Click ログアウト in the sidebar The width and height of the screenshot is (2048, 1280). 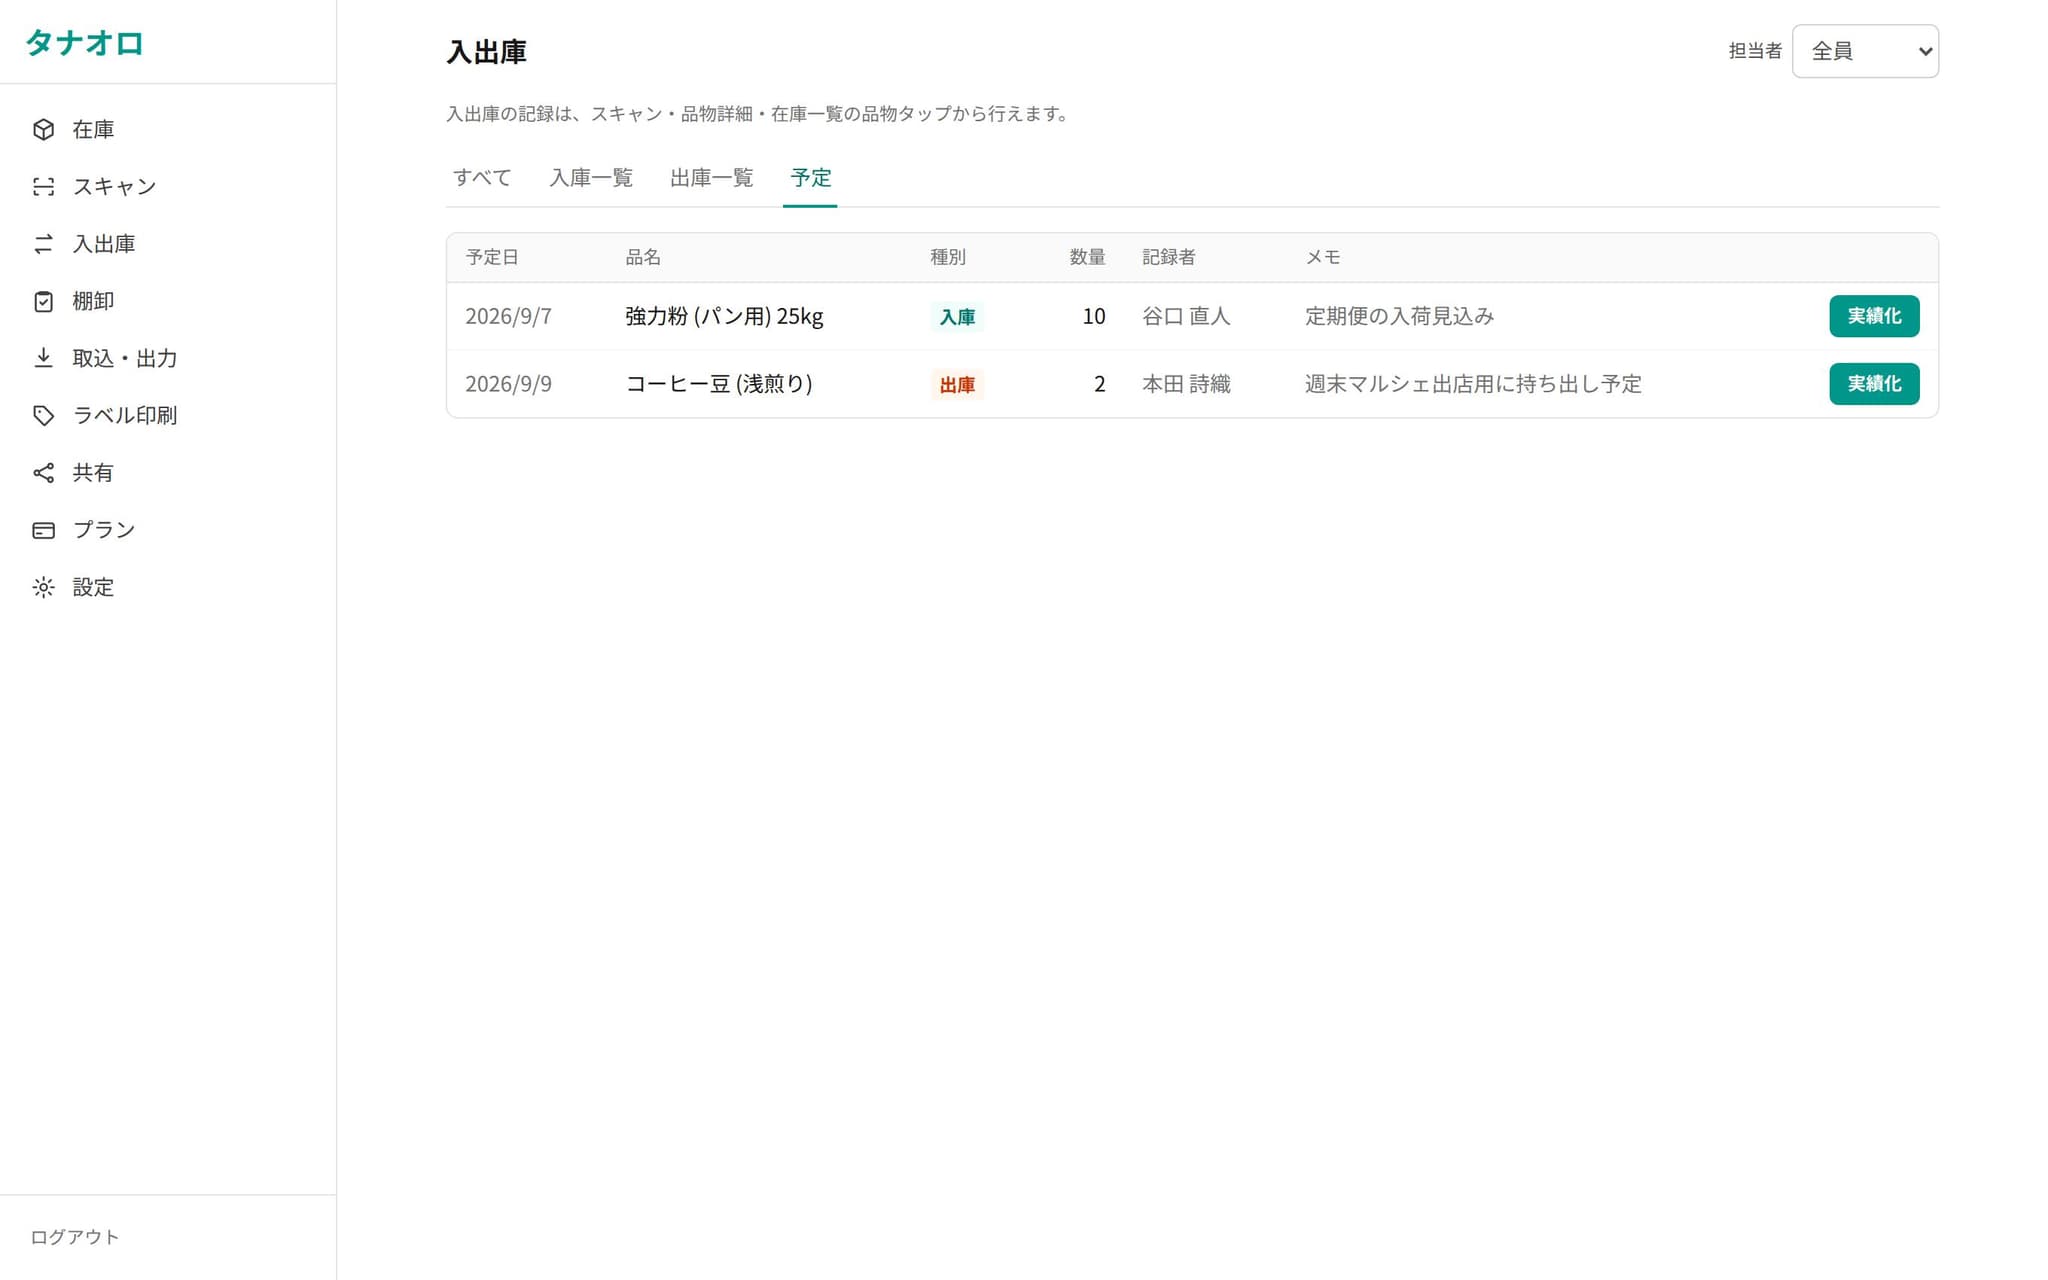pyautogui.click(x=75, y=1237)
